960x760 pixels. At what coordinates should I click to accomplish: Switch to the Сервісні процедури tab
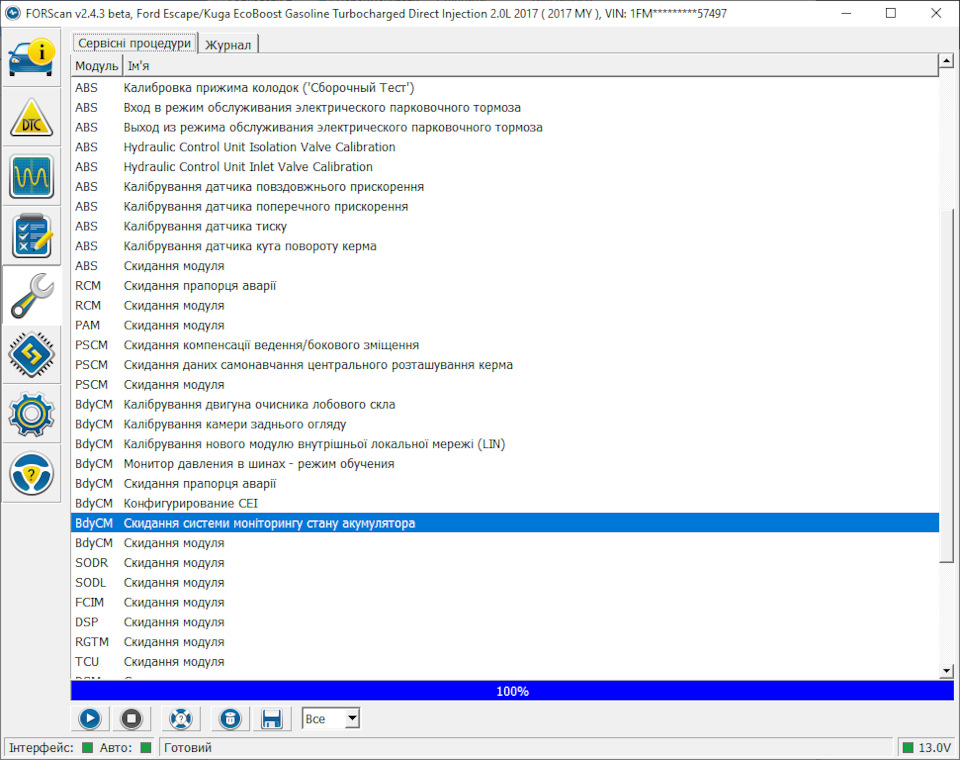(135, 43)
